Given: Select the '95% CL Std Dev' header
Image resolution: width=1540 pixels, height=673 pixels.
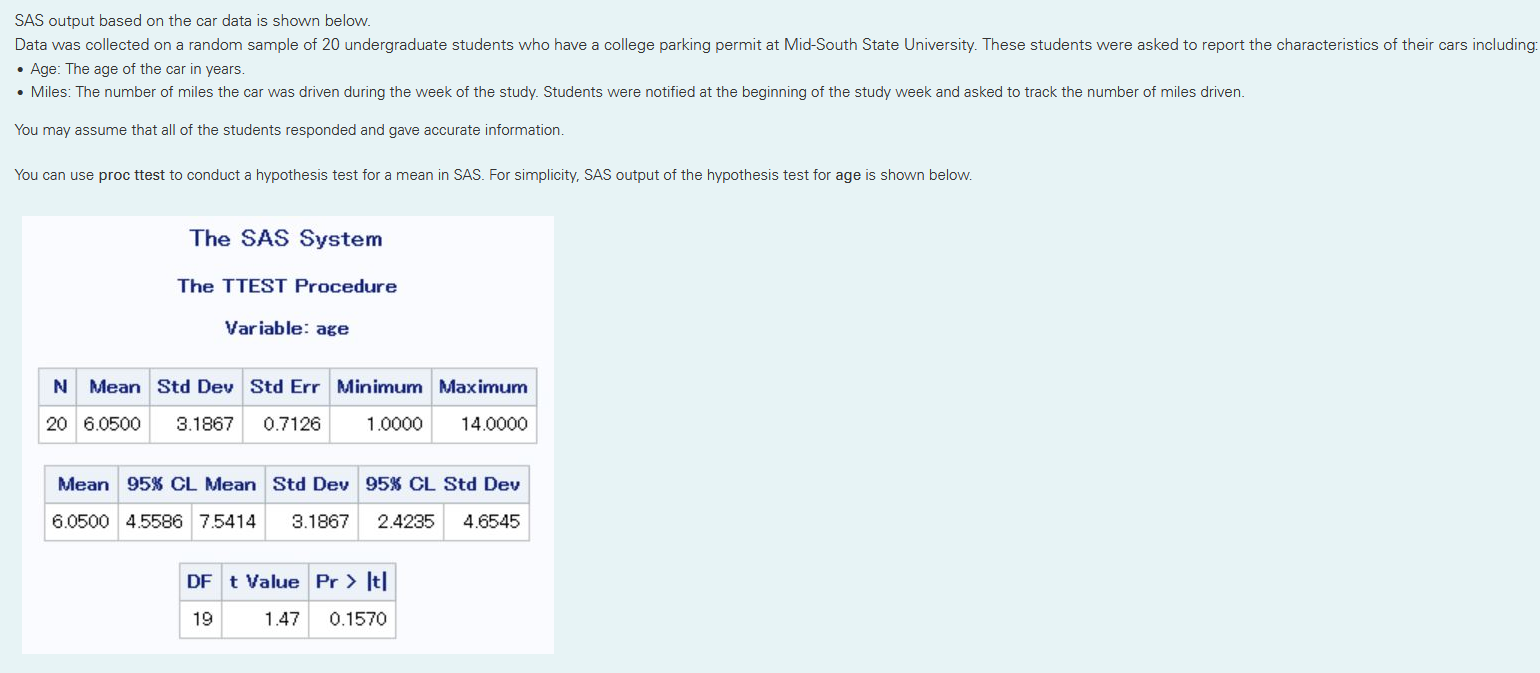Looking at the screenshot, I should (x=442, y=484).
